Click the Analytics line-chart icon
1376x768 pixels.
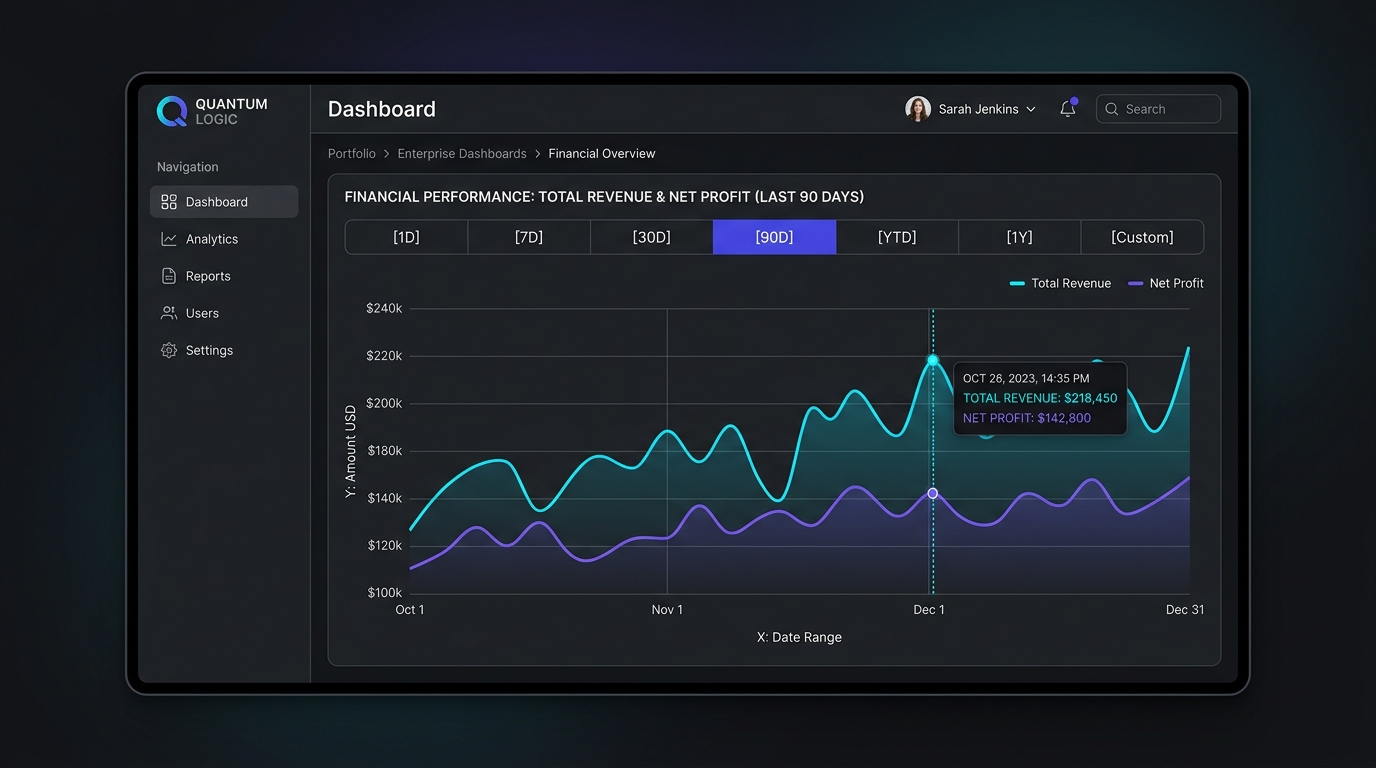tap(169, 239)
